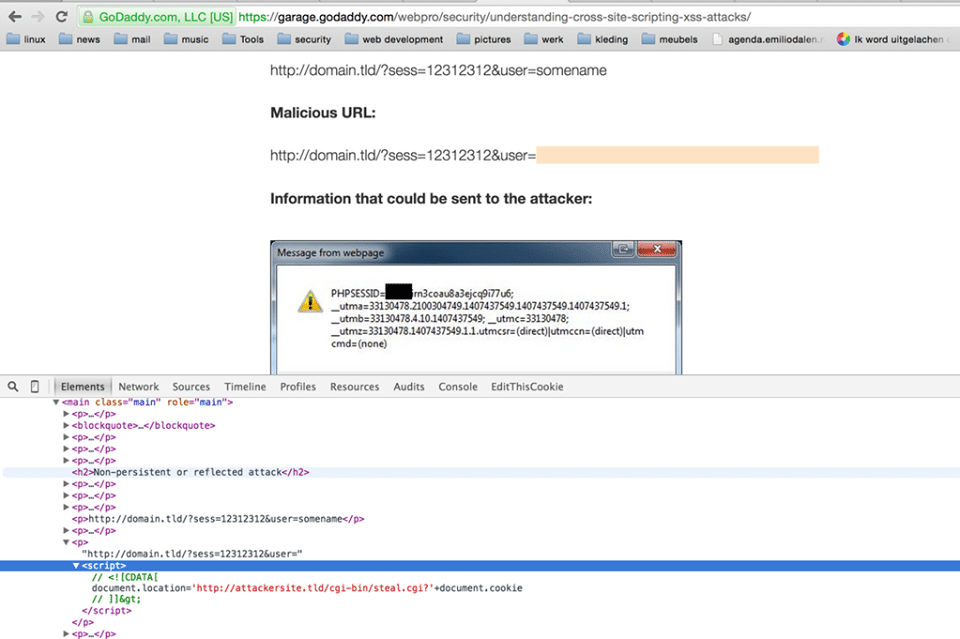Switch to the Network tab
960x639 pixels.
click(x=138, y=387)
